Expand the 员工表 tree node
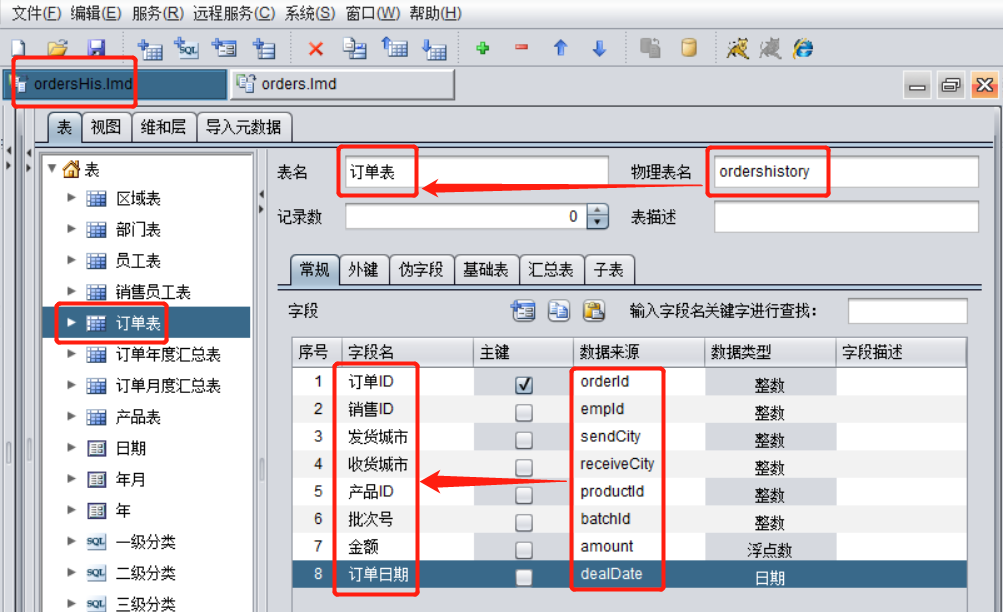 coord(72,260)
